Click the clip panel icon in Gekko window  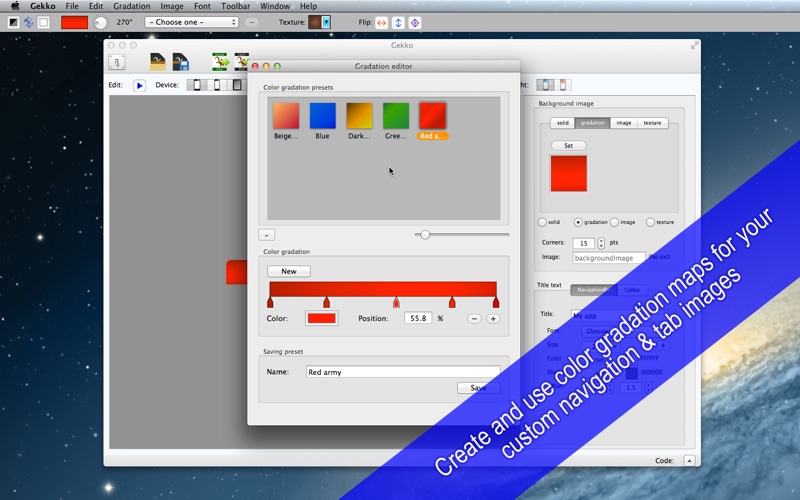(117, 62)
